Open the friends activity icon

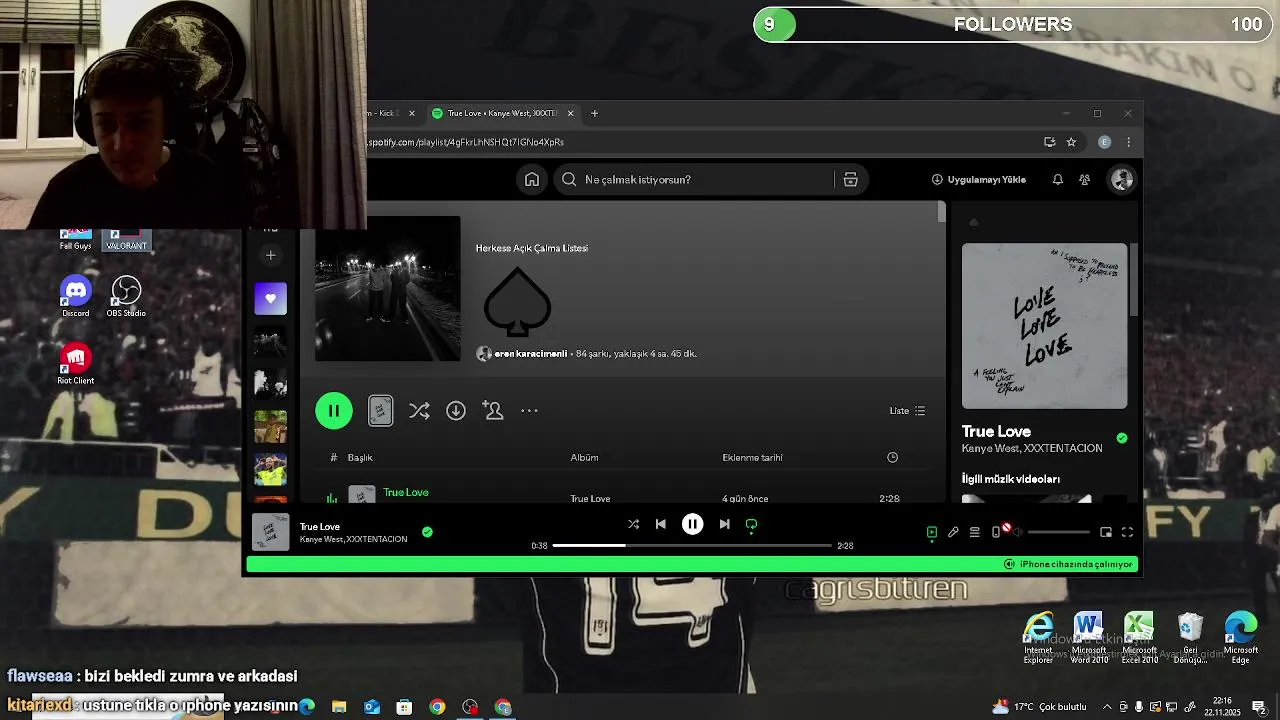(x=1084, y=180)
